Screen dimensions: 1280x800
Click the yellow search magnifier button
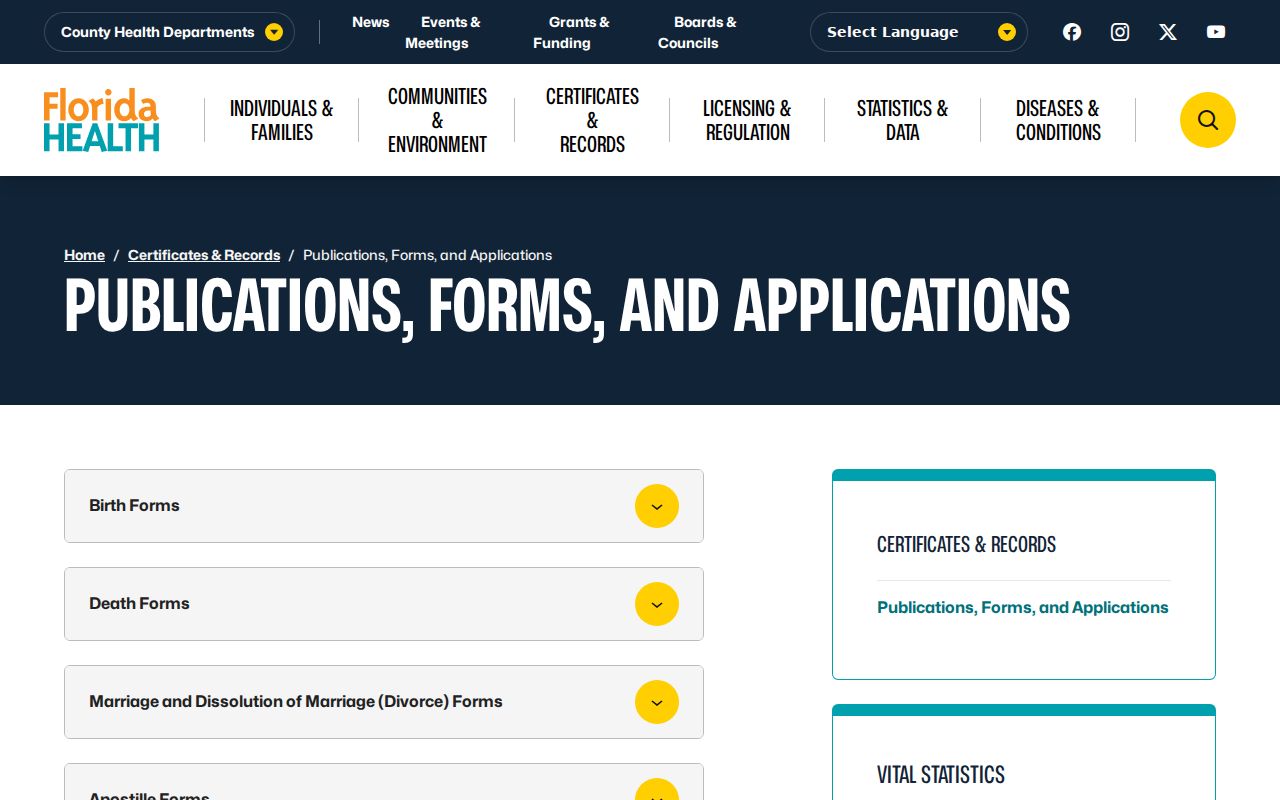pos(1208,120)
